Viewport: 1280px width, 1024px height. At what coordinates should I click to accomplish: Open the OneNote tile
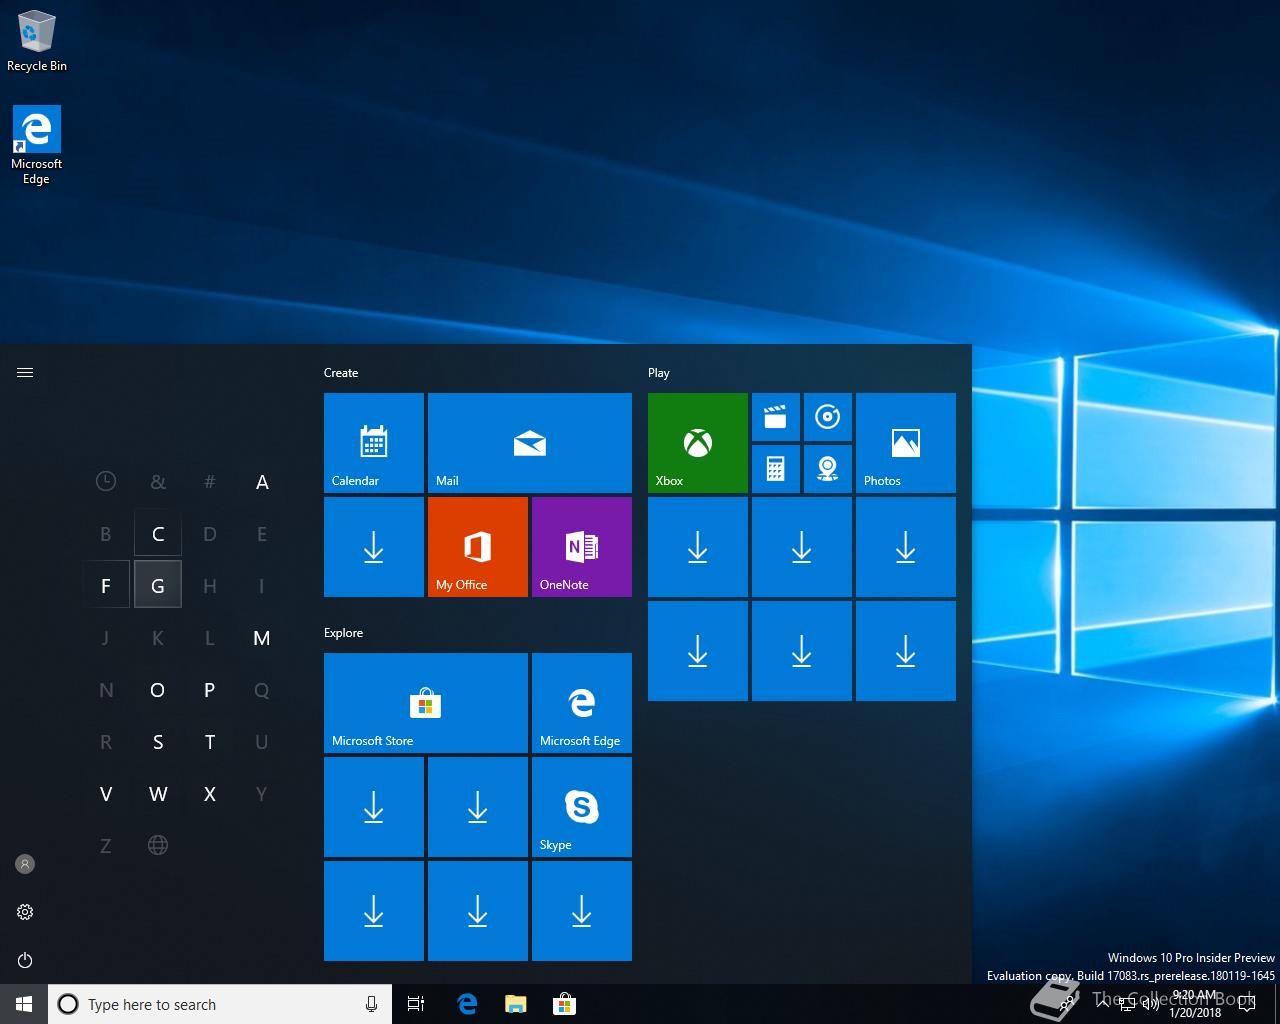582,547
